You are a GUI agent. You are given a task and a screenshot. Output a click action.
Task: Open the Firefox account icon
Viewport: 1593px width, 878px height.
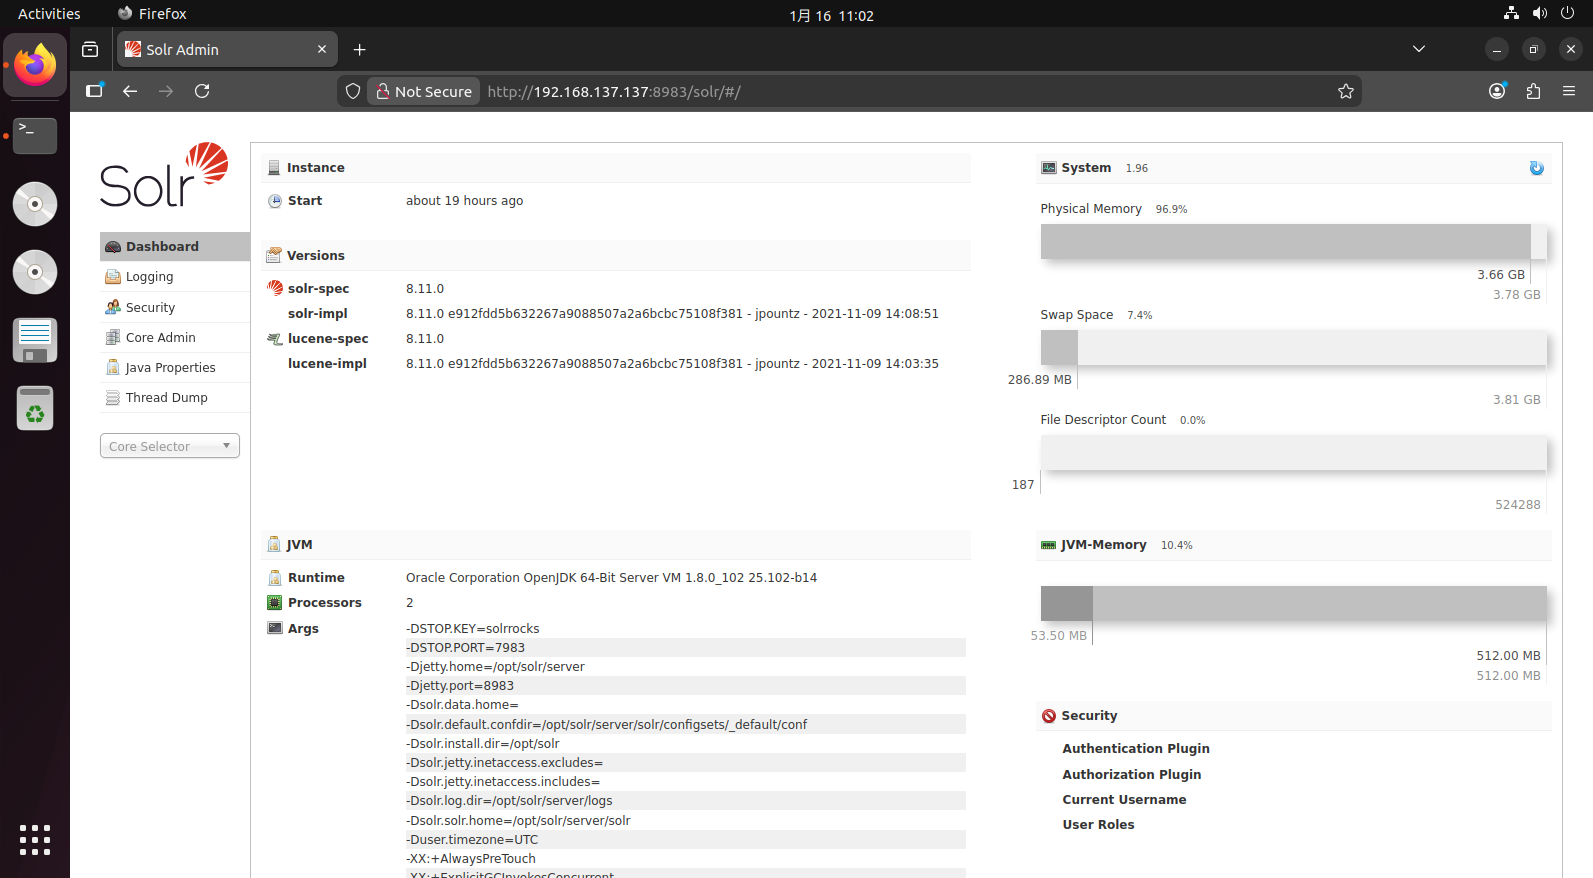pos(1497,91)
